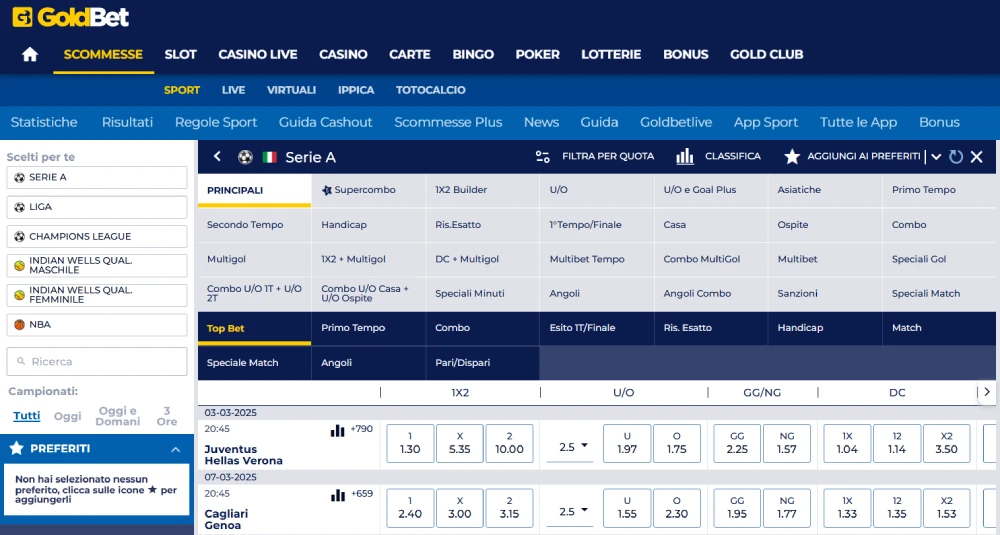Viewport: 1000px width, 535px height.
Task: Open the Statistiche link
Action: tap(44, 122)
